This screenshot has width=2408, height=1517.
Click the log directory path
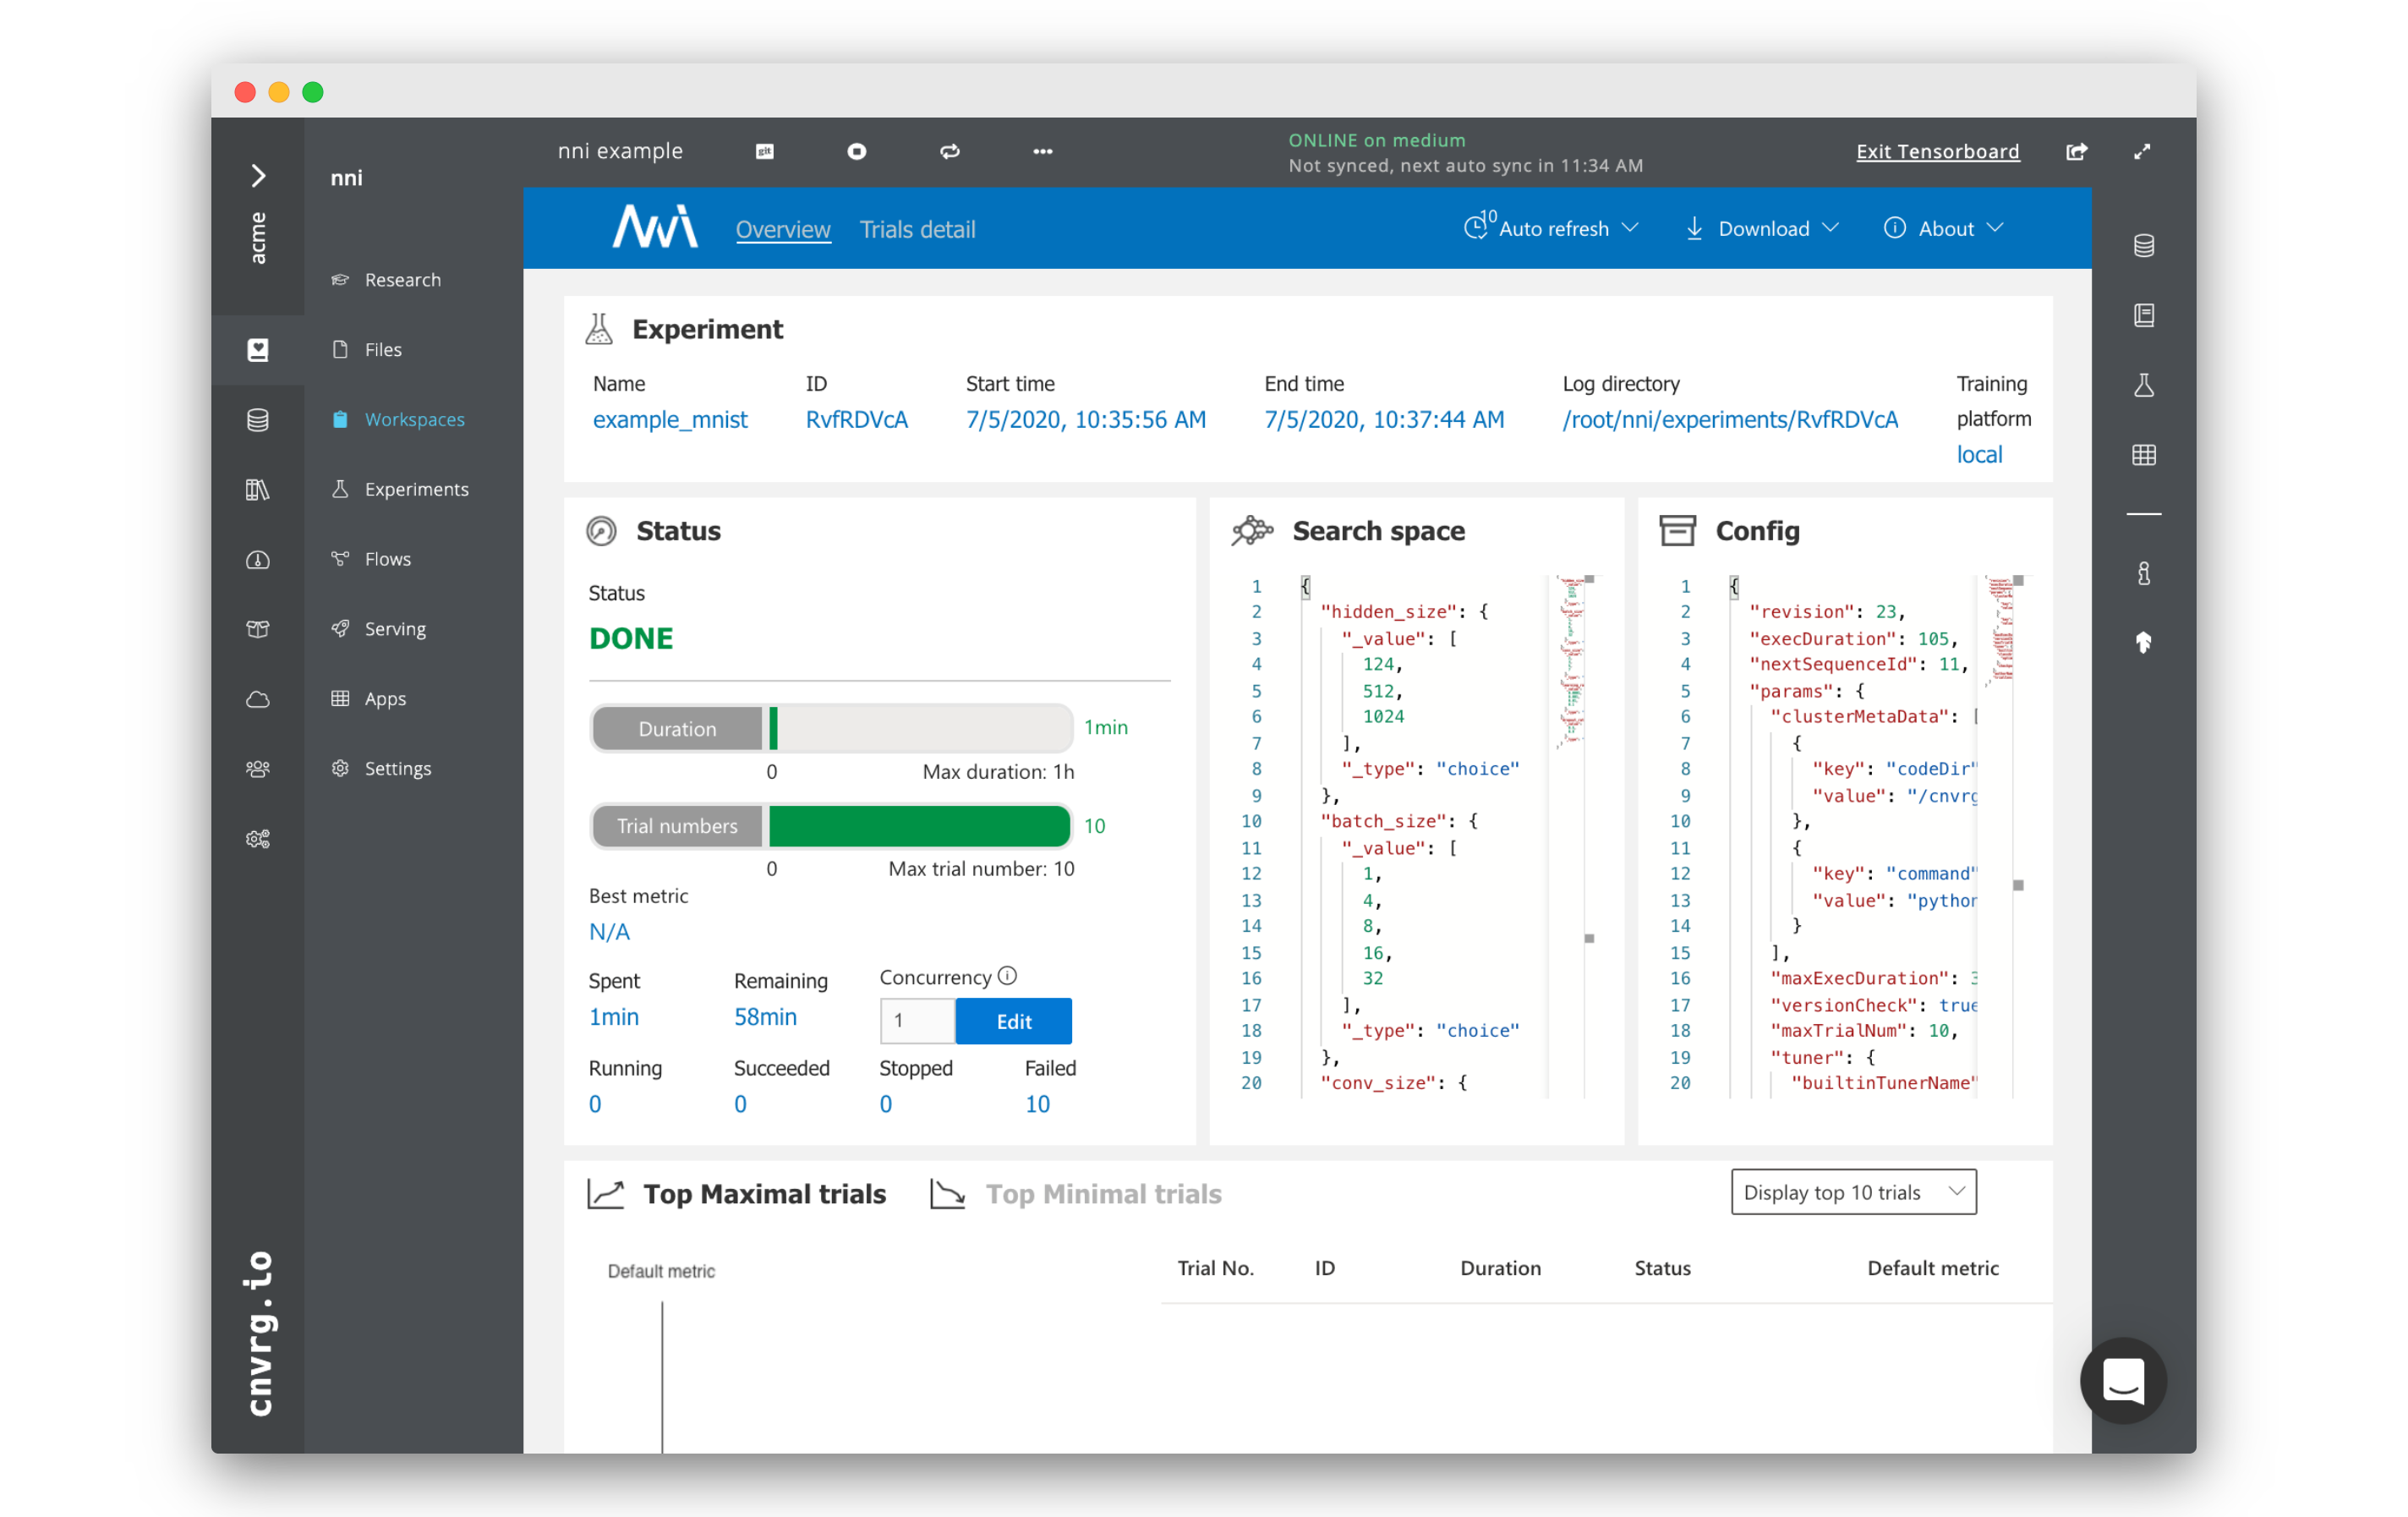[x=1730, y=420]
